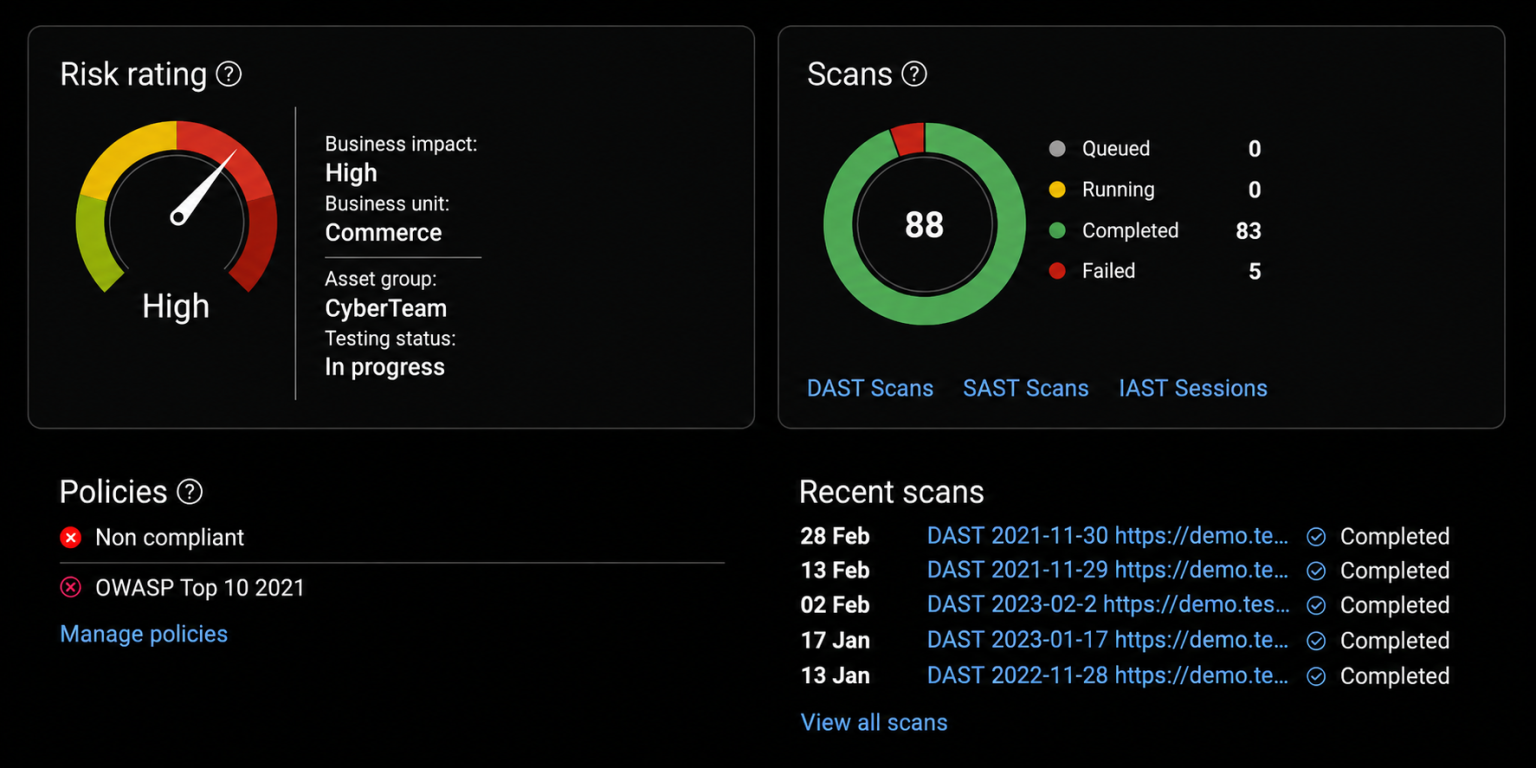Image resolution: width=1536 pixels, height=768 pixels.
Task: Open the DAST 2023-02-2 scan link
Action: click(1108, 605)
